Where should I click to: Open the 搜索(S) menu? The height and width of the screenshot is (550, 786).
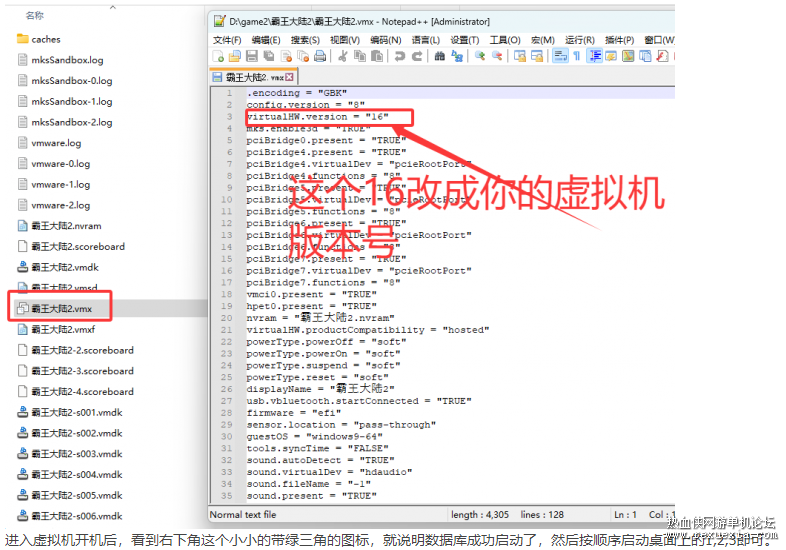tap(305, 40)
